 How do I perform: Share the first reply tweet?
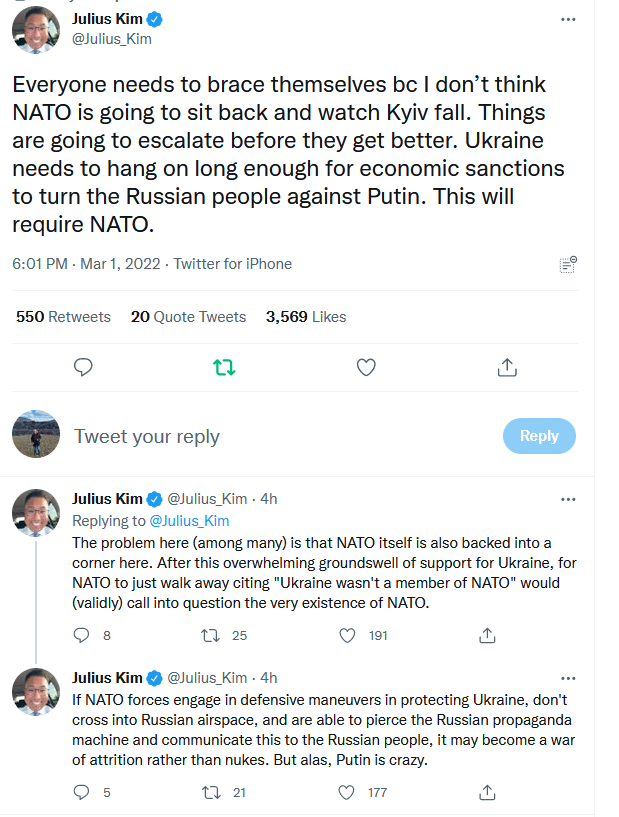(x=487, y=635)
